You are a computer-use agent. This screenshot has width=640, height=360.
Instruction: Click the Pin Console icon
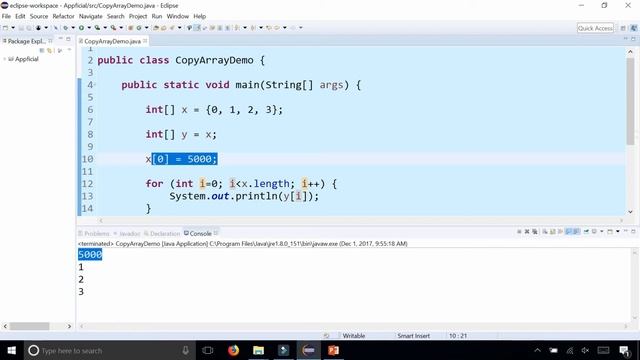coord(586,231)
